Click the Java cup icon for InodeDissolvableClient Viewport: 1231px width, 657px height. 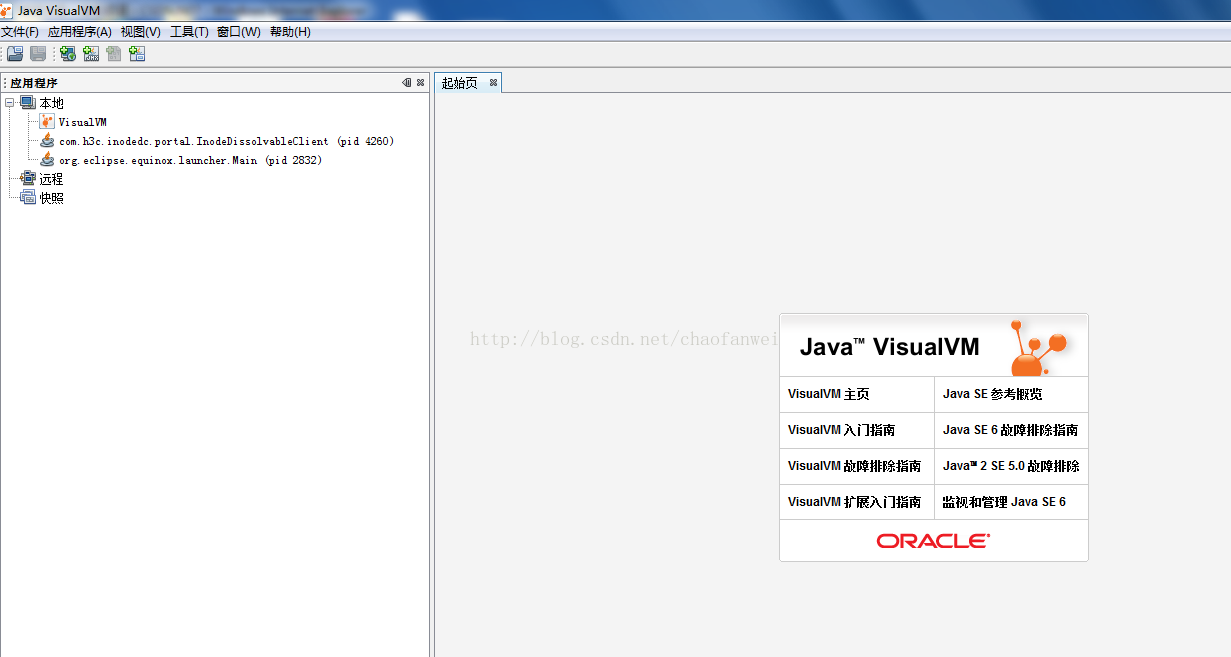[x=47, y=141]
